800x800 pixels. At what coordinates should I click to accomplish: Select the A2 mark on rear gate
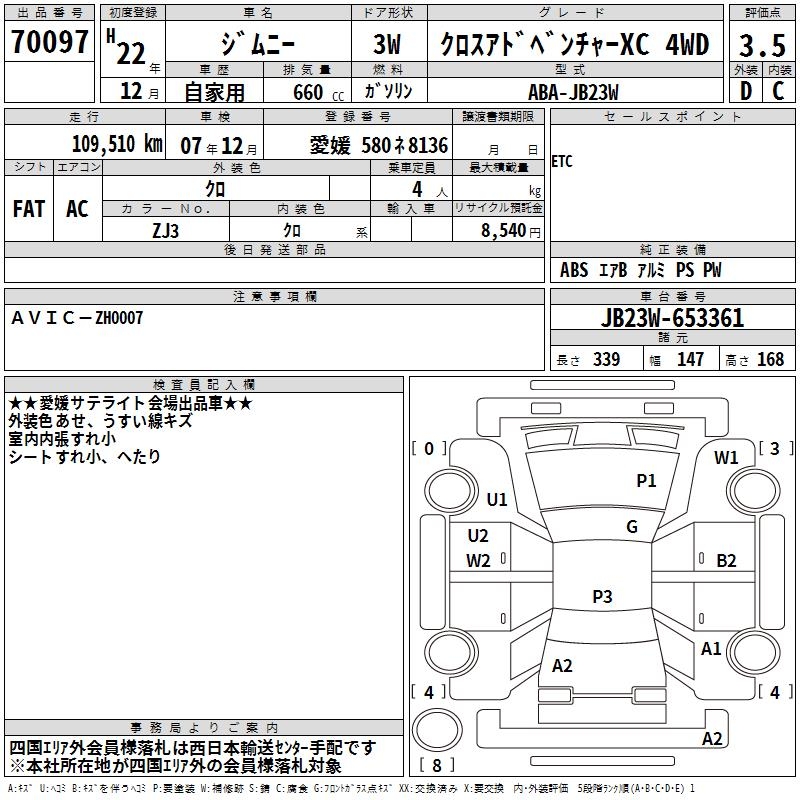pyautogui.click(x=562, y=666)
